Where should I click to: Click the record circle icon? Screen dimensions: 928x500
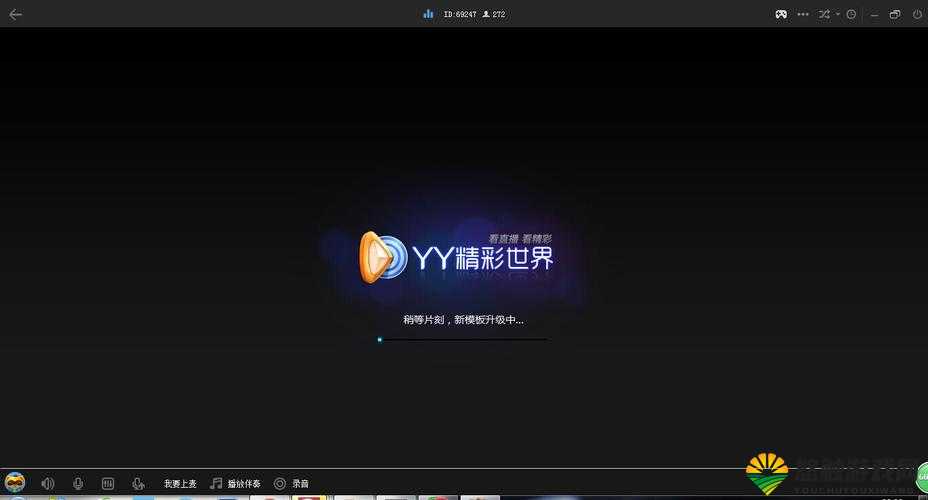(x=279, y=483)
